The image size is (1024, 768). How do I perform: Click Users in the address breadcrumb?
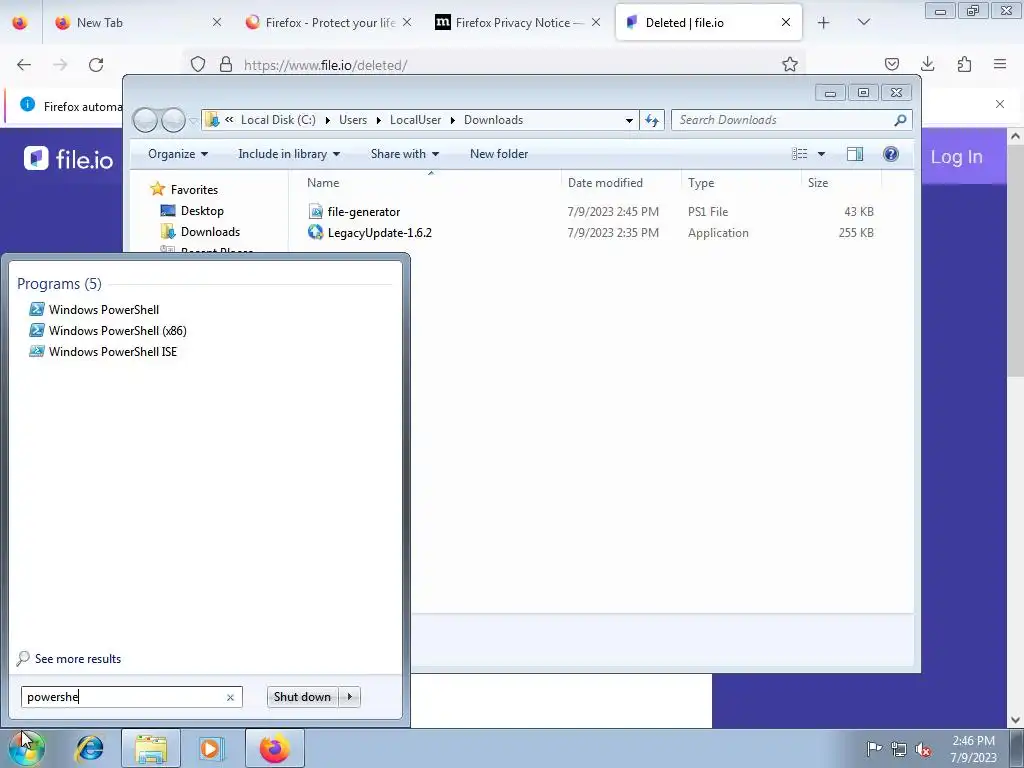[x=353, y=120]
